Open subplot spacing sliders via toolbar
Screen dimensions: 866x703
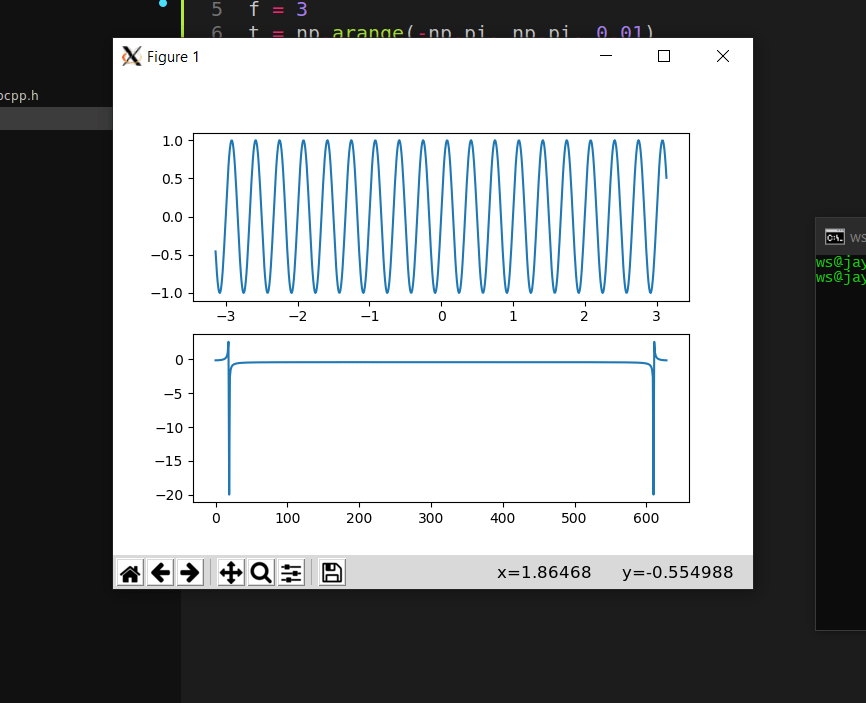(x=291, y=572)
